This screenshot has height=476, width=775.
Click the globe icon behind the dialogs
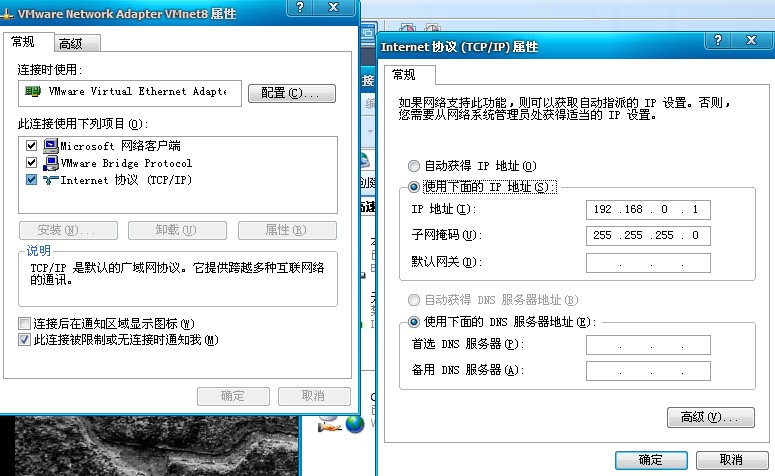354,424
